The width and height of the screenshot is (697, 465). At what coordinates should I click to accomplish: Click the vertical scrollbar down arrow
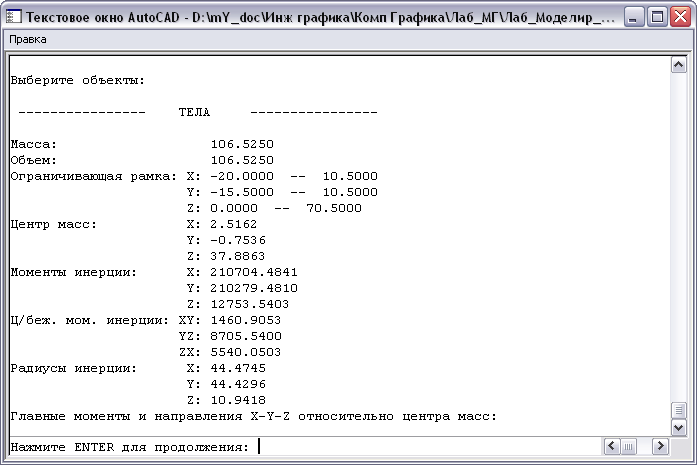678,428
